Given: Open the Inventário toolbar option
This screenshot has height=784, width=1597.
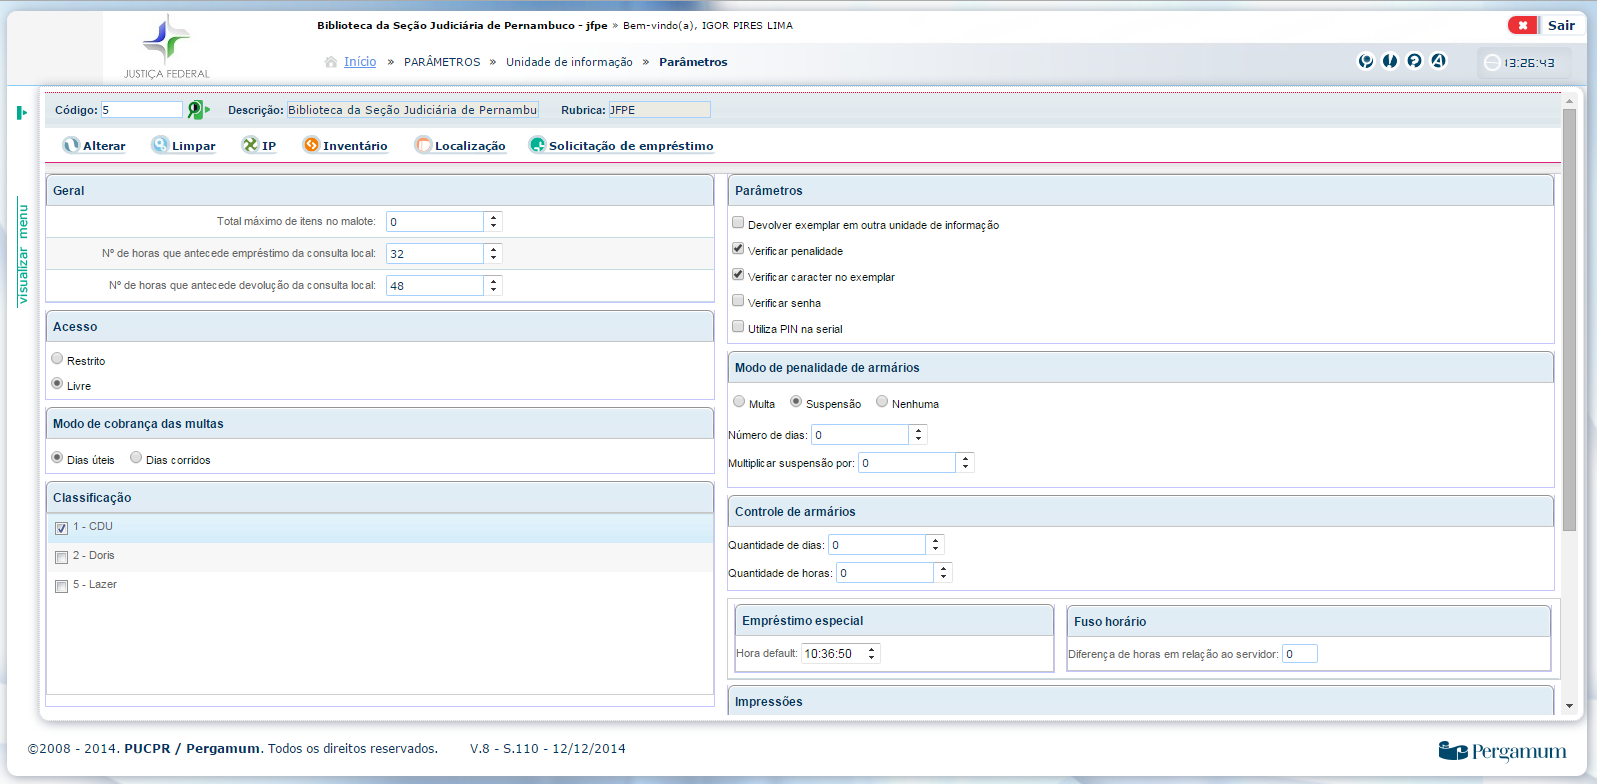Looking at the screenshot, I should [345, 146].
